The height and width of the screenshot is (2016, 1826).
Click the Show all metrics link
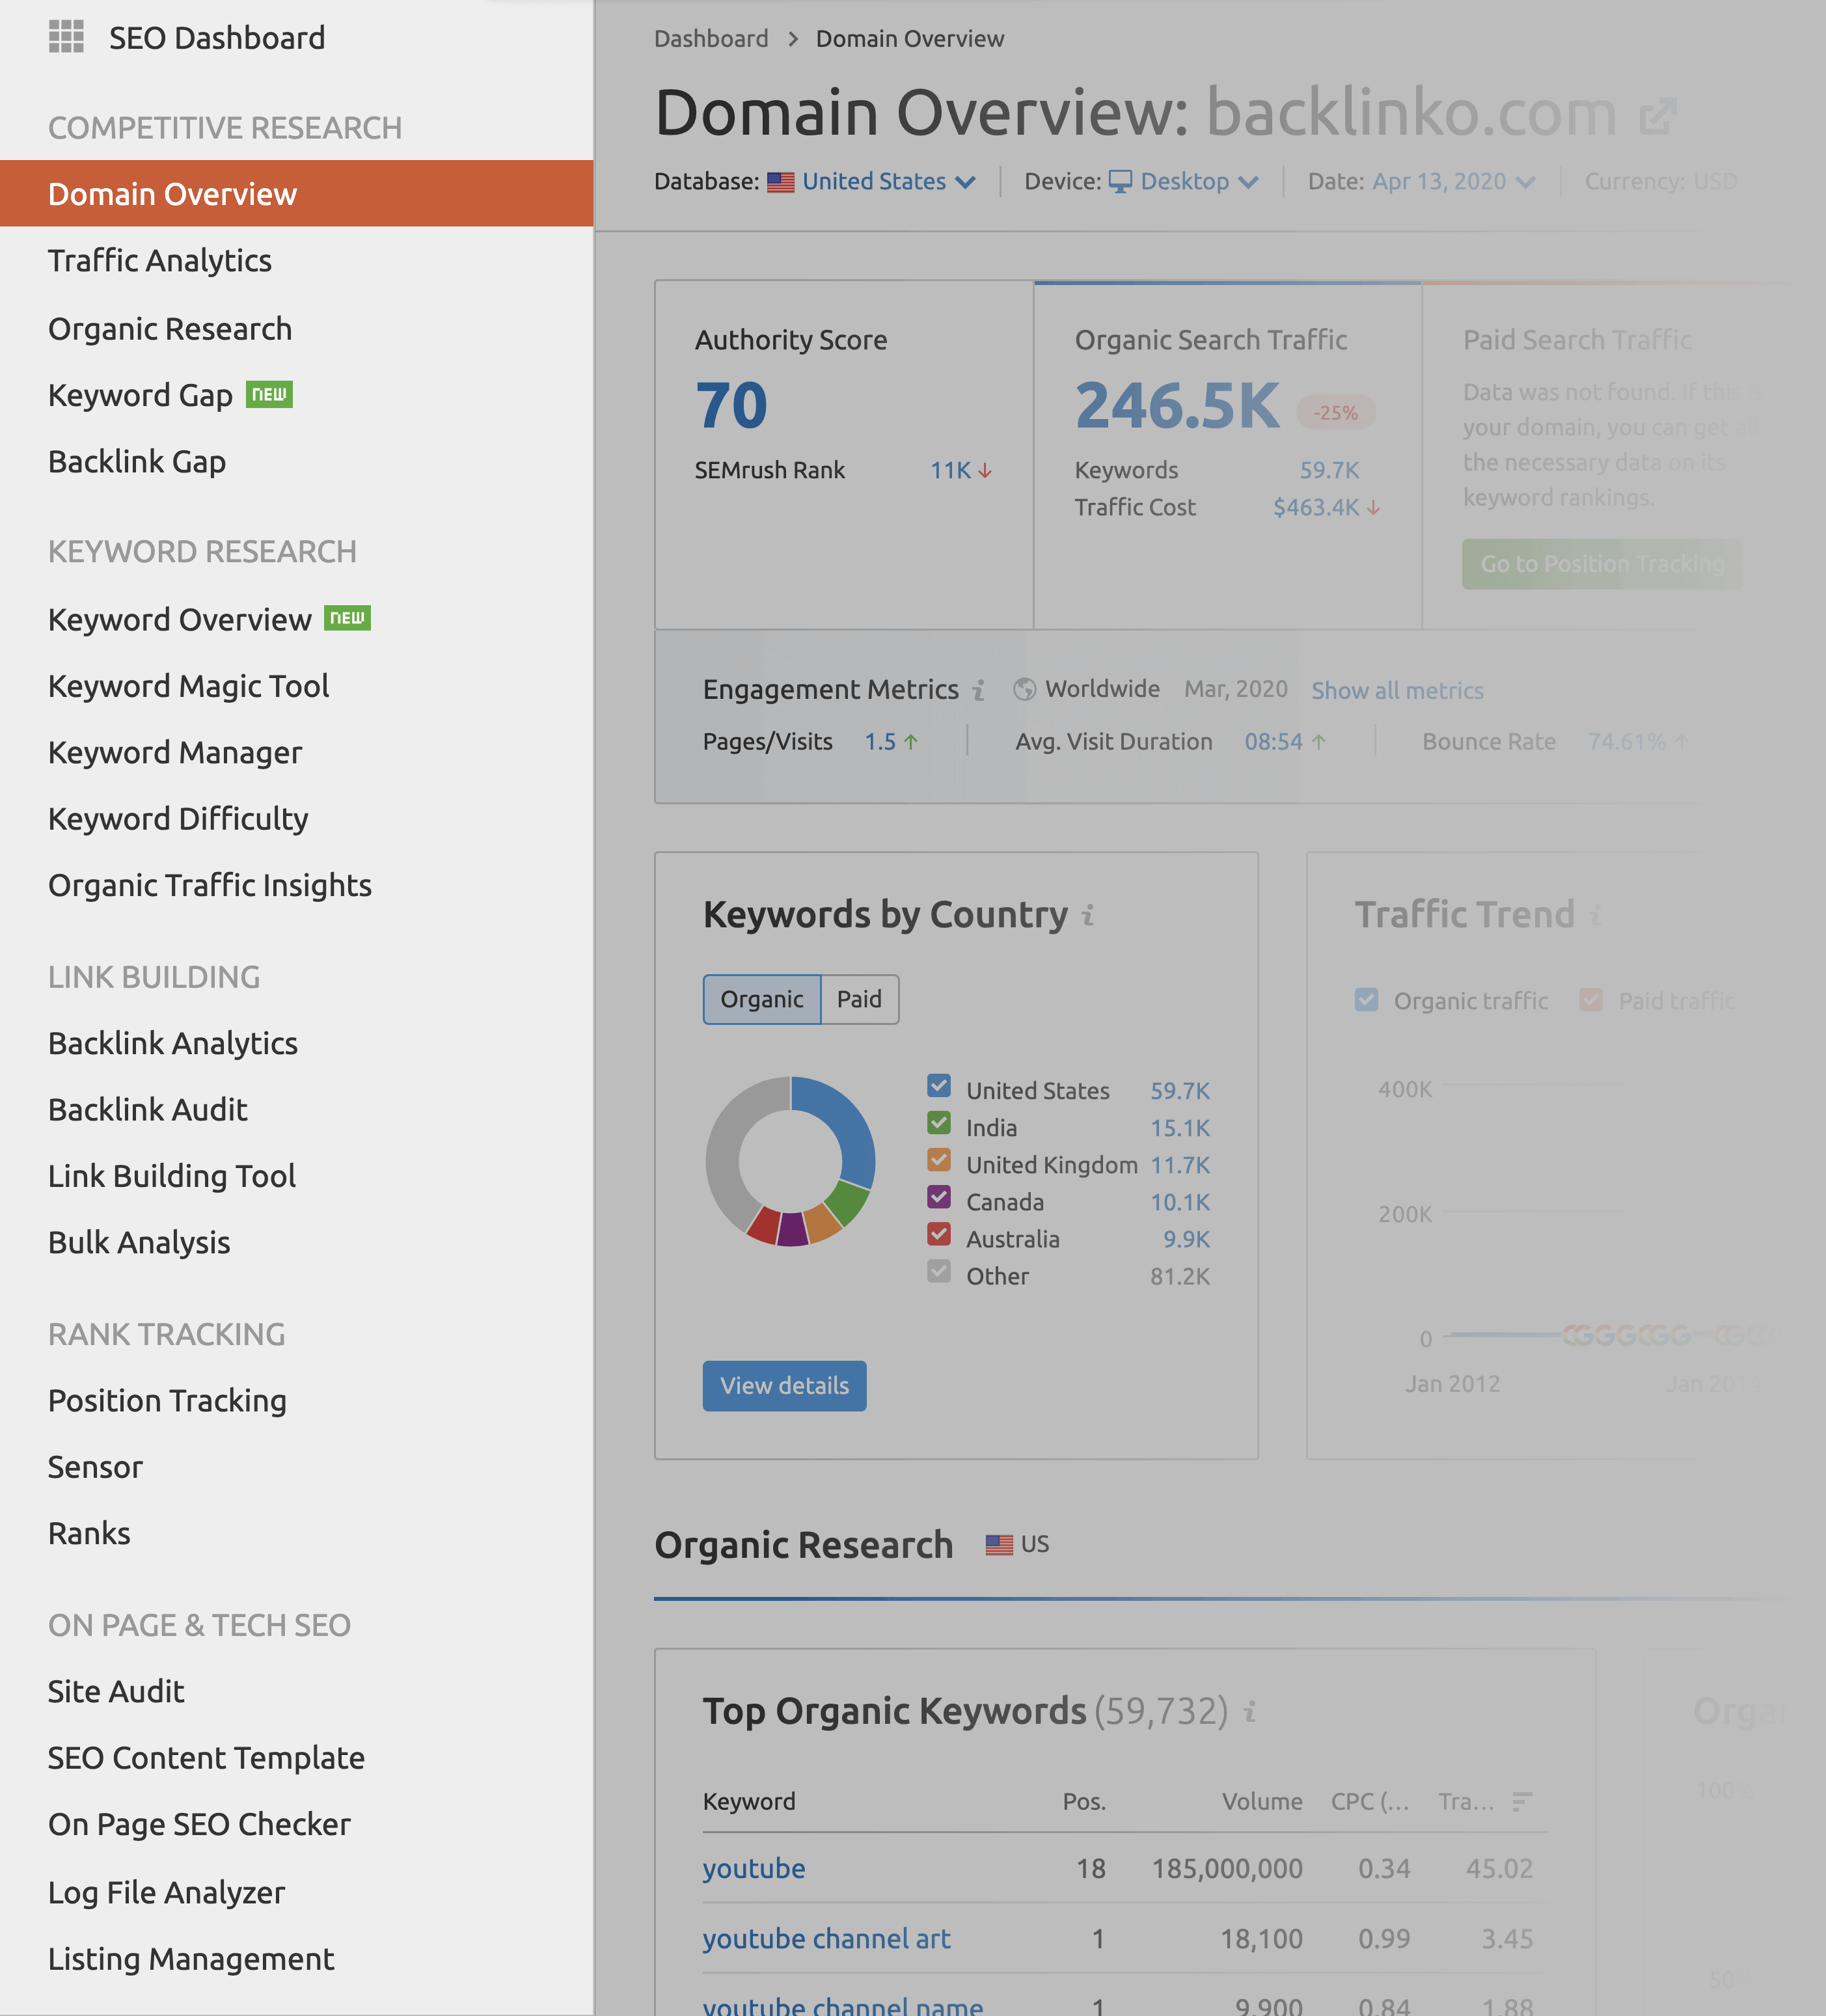pos(1397,691)
